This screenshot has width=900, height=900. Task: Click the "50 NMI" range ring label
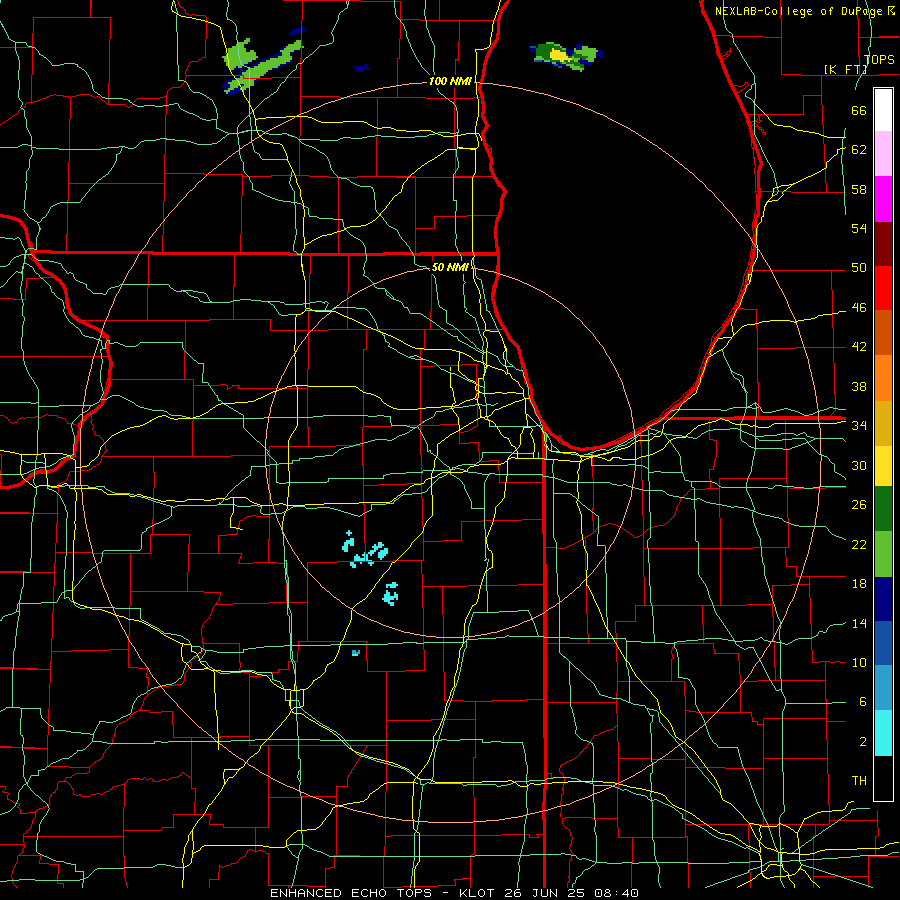[x=449, y=267]
